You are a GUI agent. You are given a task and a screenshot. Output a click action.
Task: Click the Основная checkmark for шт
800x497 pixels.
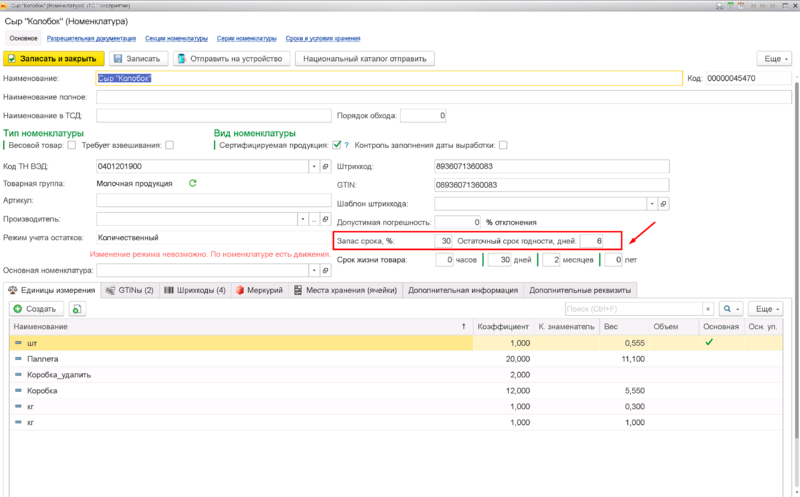(x=709, y=342)
